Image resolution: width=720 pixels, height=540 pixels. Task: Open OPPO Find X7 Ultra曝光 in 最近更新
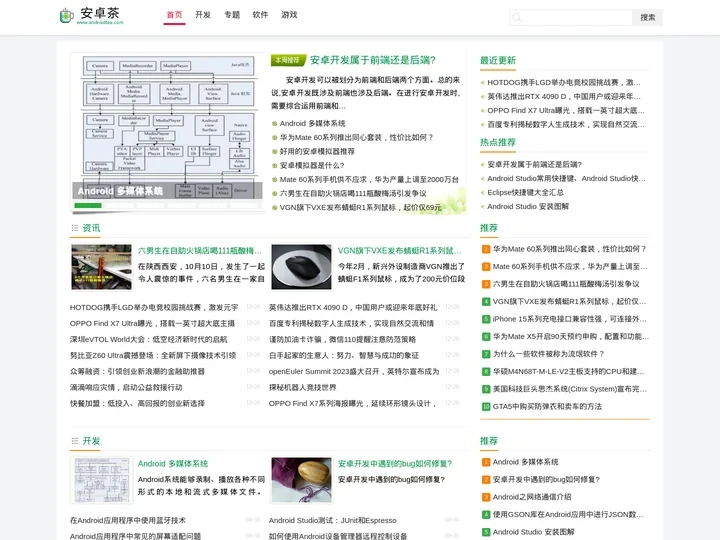[566, 111]
